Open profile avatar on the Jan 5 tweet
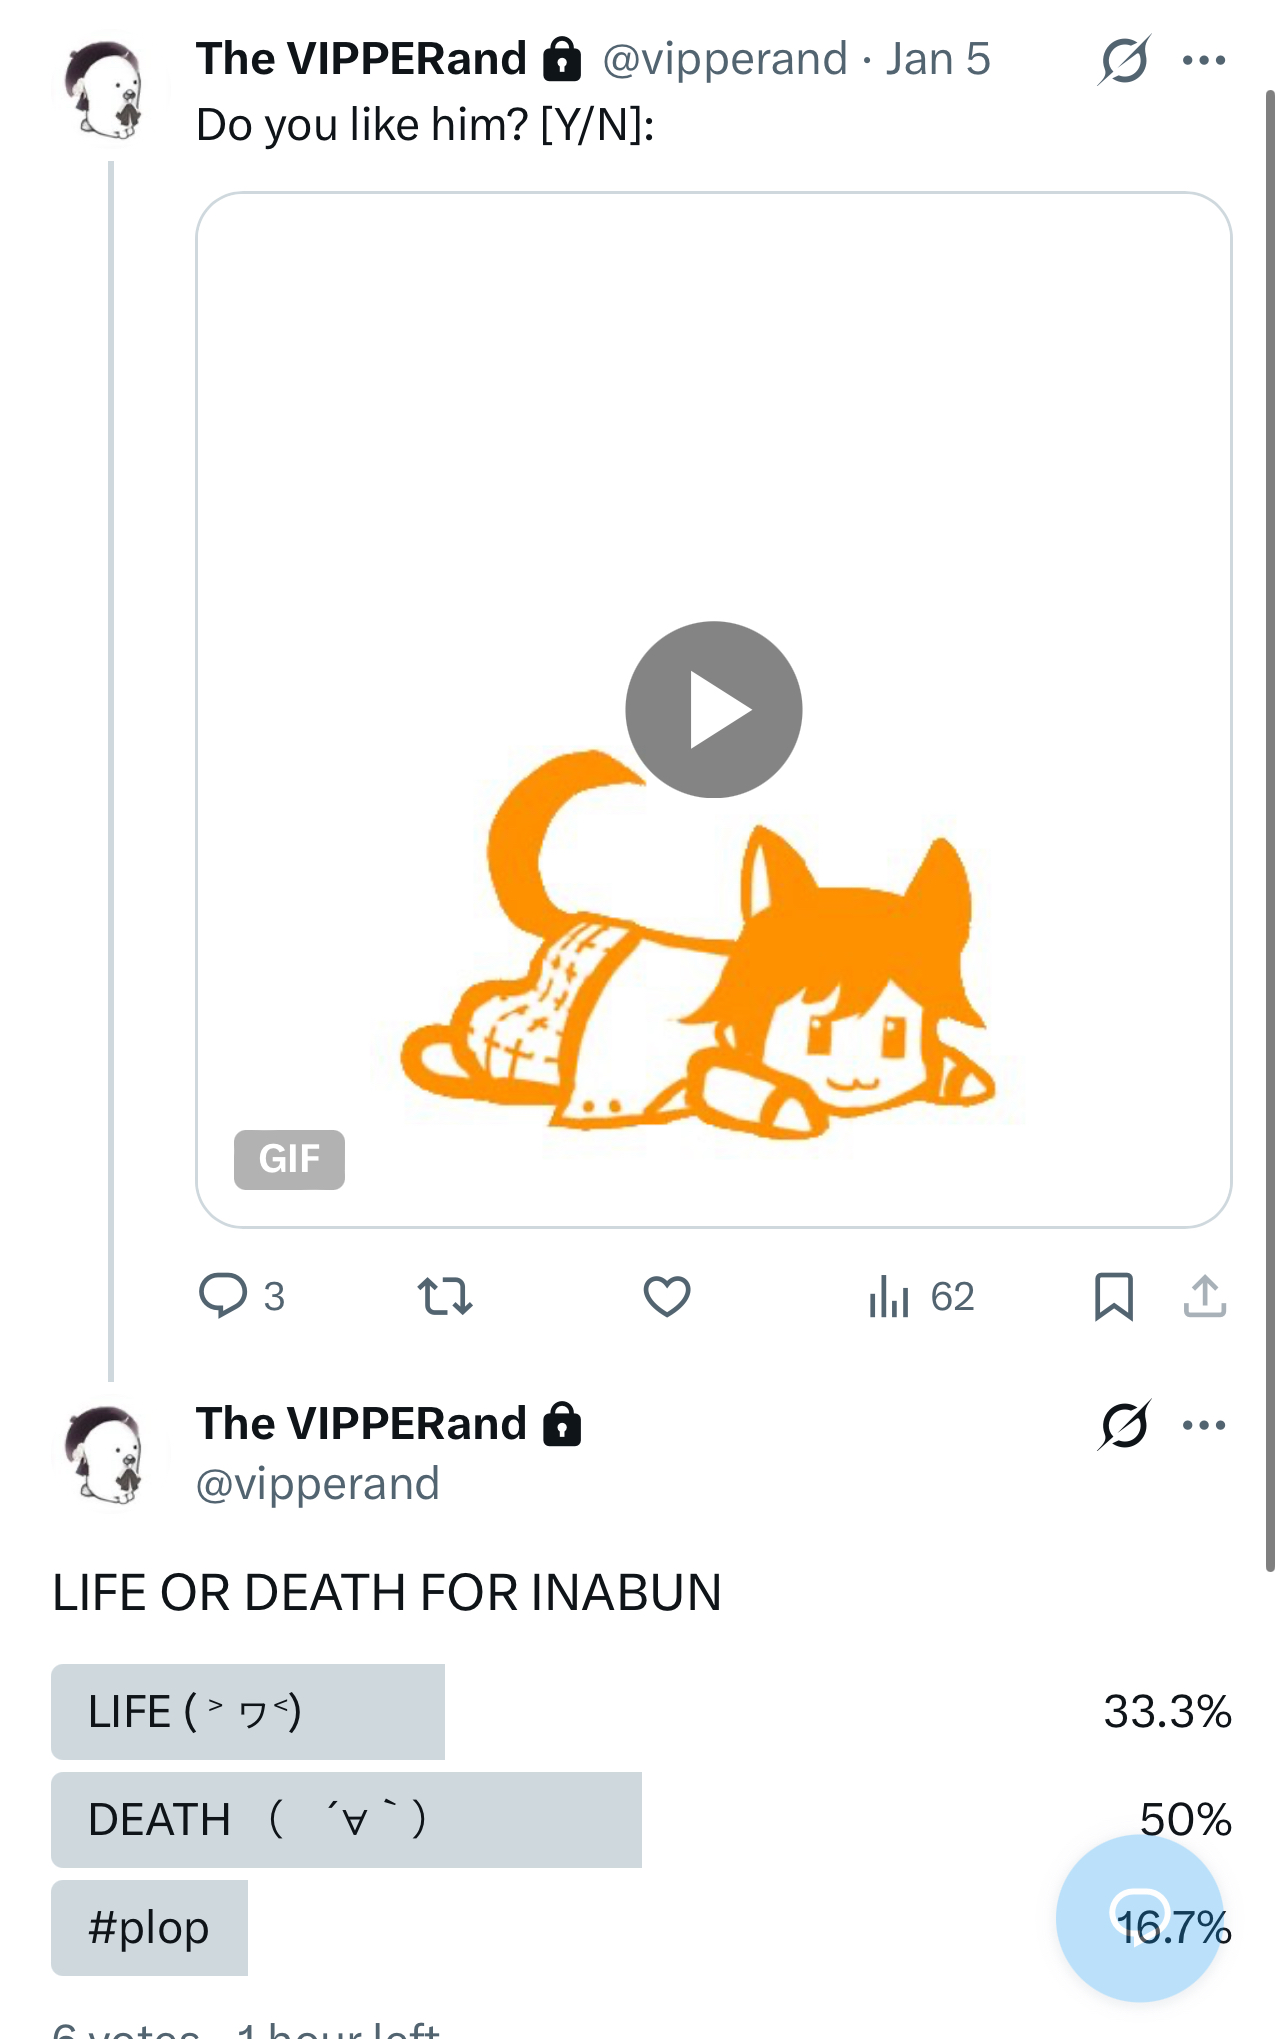1284x2039 pixels. [108, 90]
